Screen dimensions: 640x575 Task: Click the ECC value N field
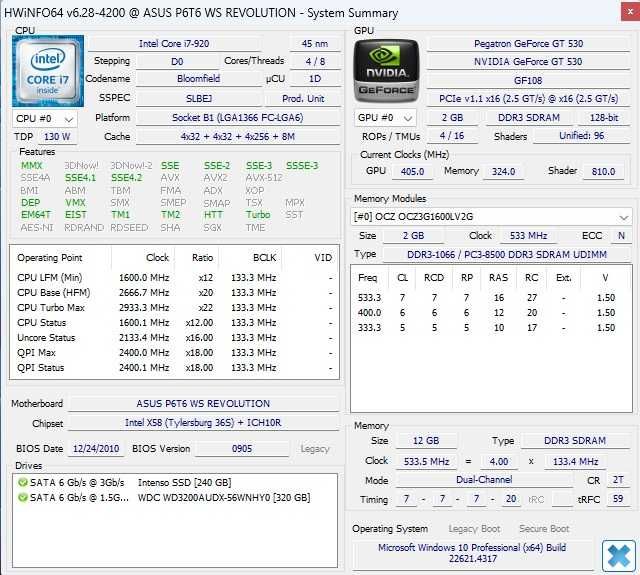point(621,236)
